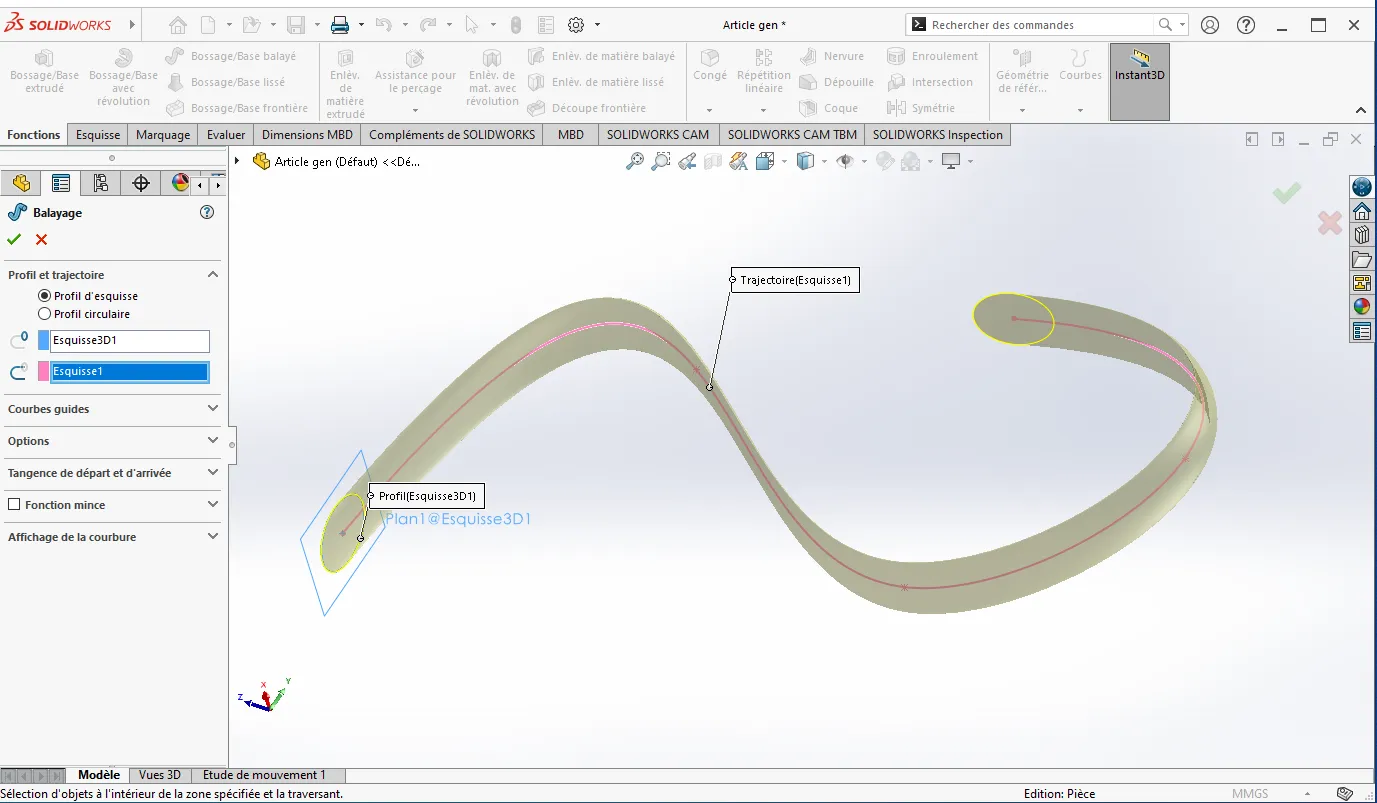The height and width of the screenshot is (803, 1377).
Task: Select the Profil d'esquisse radio button
Action: [44, 296]
